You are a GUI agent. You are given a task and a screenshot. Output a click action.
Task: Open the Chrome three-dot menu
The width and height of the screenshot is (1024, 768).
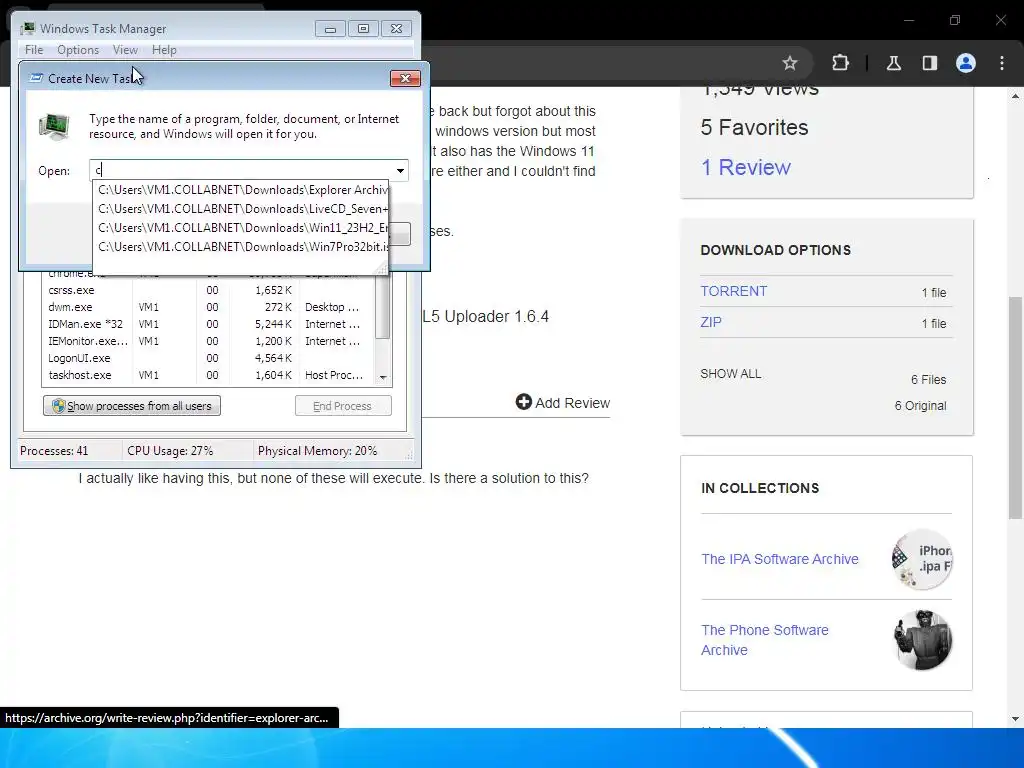point(1002,63)
